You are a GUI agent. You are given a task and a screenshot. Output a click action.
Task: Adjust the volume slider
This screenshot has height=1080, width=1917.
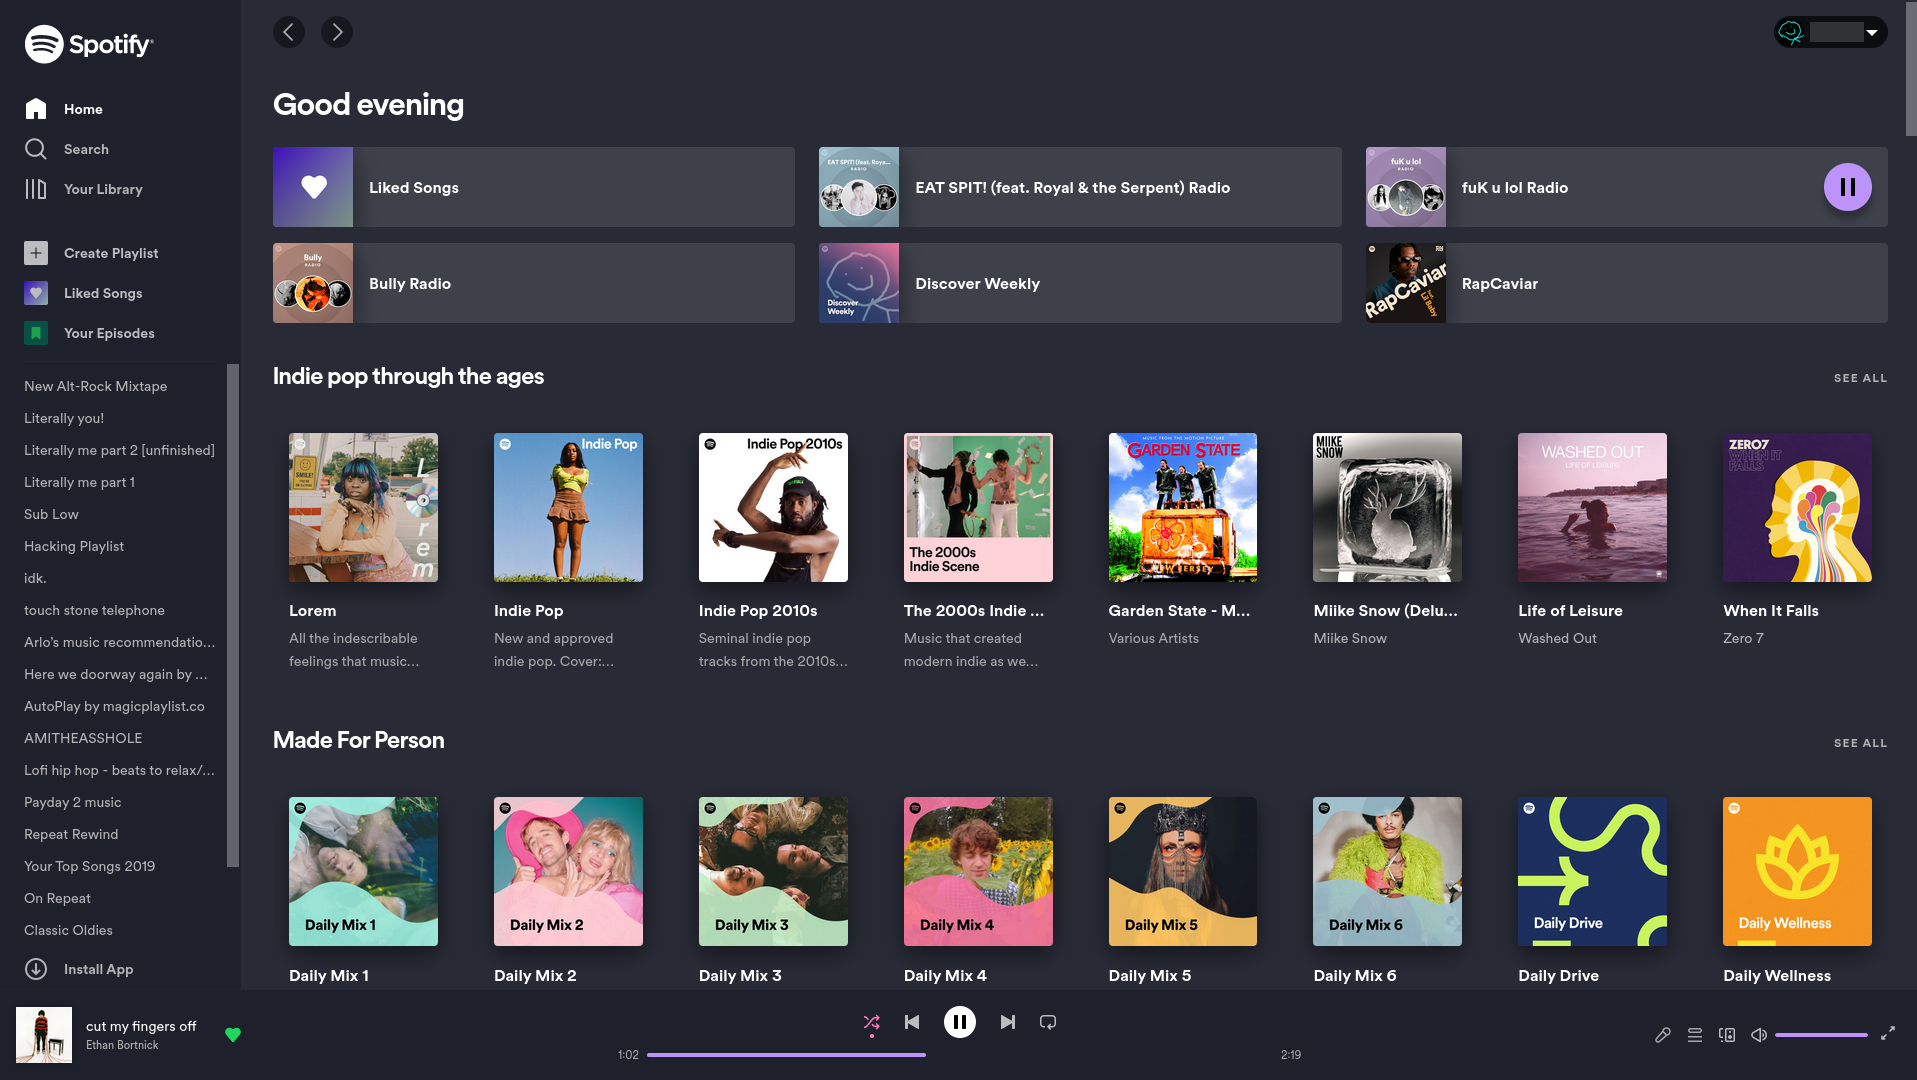click(x=1820, y=1035)
